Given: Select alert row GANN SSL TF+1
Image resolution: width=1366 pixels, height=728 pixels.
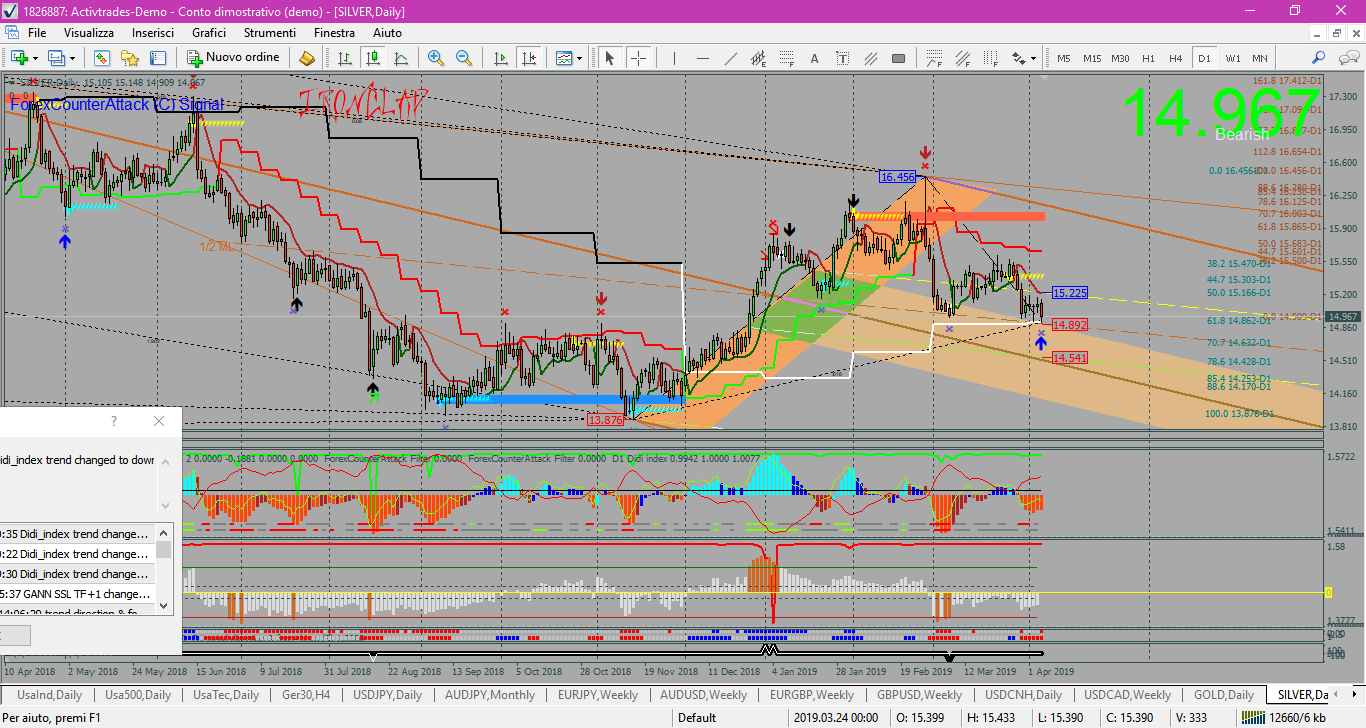Looking at the screenshot, I should tap(77, 593).
